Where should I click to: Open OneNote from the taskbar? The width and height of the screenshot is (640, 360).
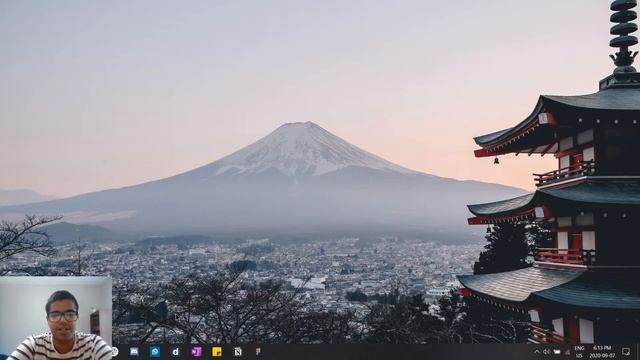[x=196, y=351]
